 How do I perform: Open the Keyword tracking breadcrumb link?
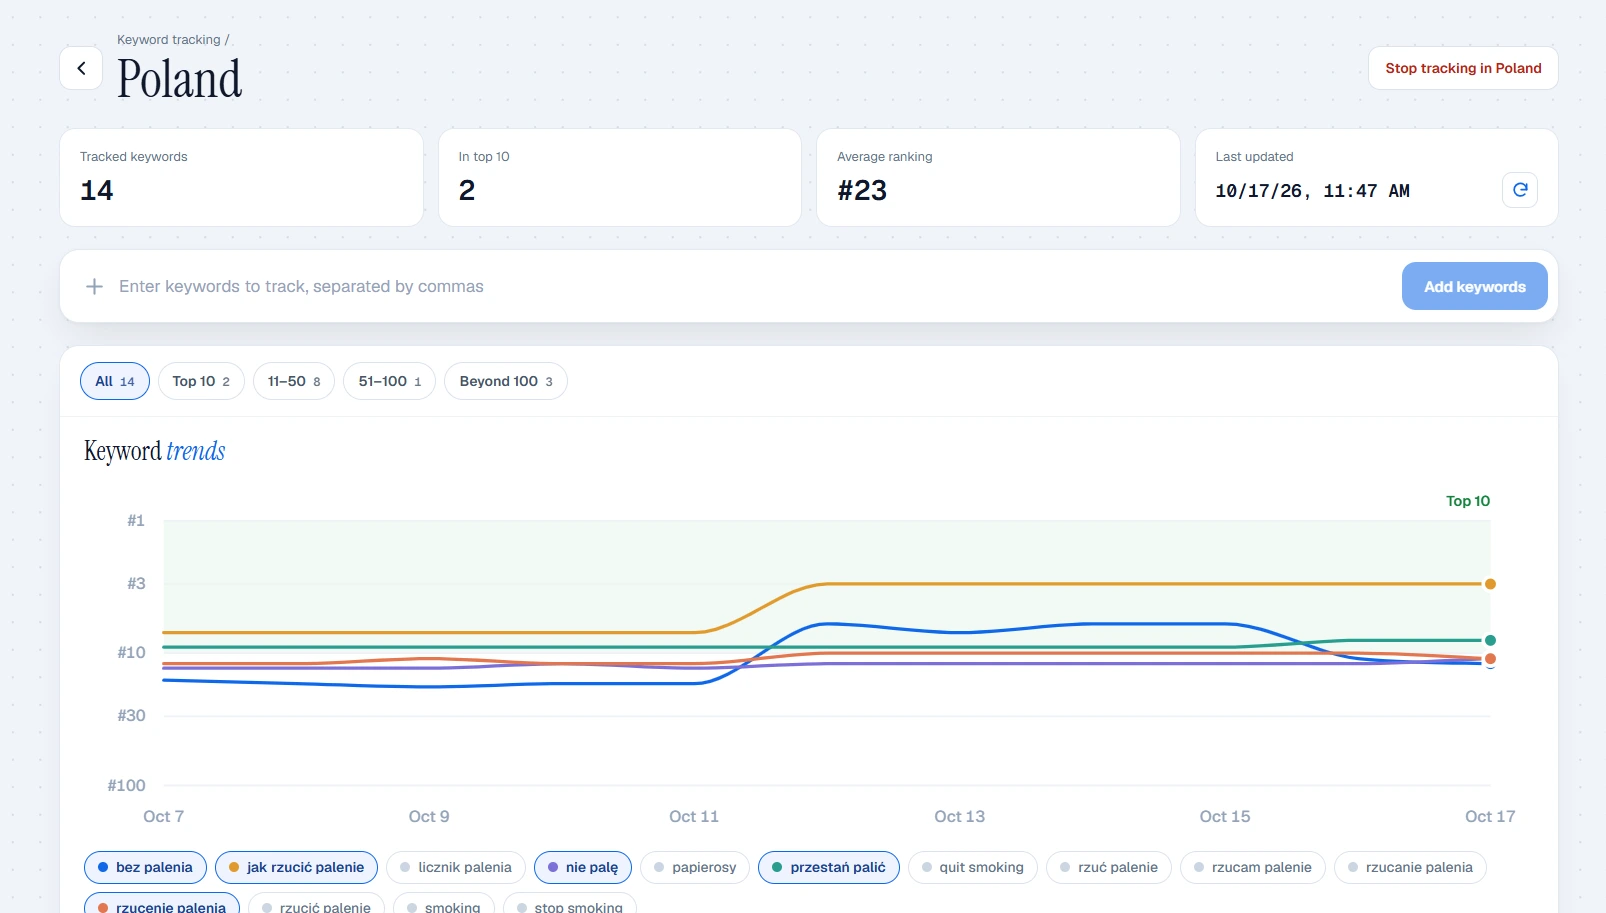click(x=169, y=40)
